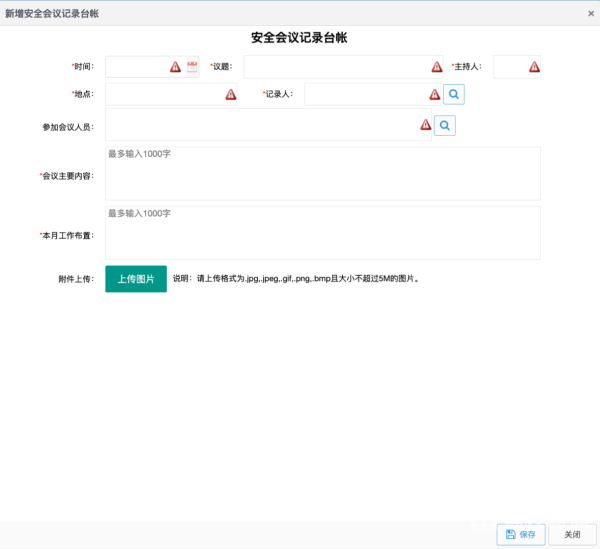Click the warning icon in 地点 field
The width and height of the screenshot is (600, 549).
coord(231,94)
